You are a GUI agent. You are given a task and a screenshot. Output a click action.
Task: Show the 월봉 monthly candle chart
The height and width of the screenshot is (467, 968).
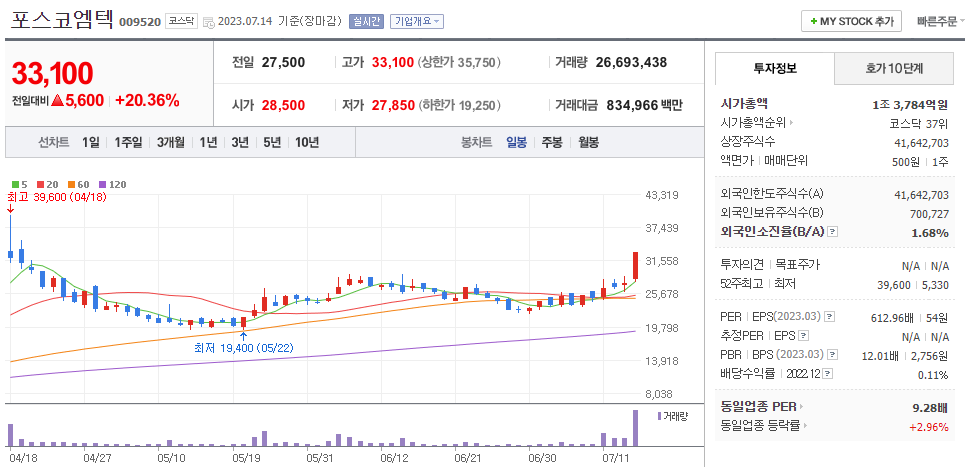tap(588, 143)
